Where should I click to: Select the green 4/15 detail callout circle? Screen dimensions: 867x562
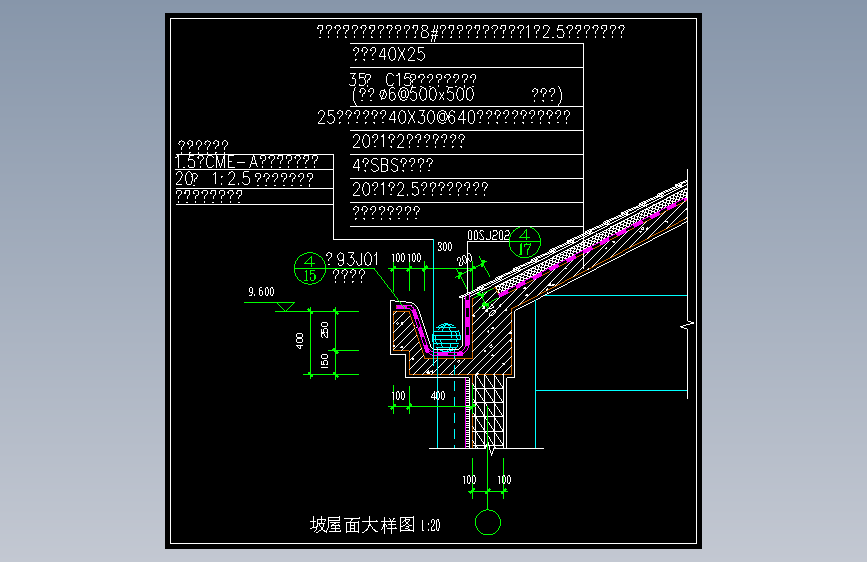coord(310,268)
